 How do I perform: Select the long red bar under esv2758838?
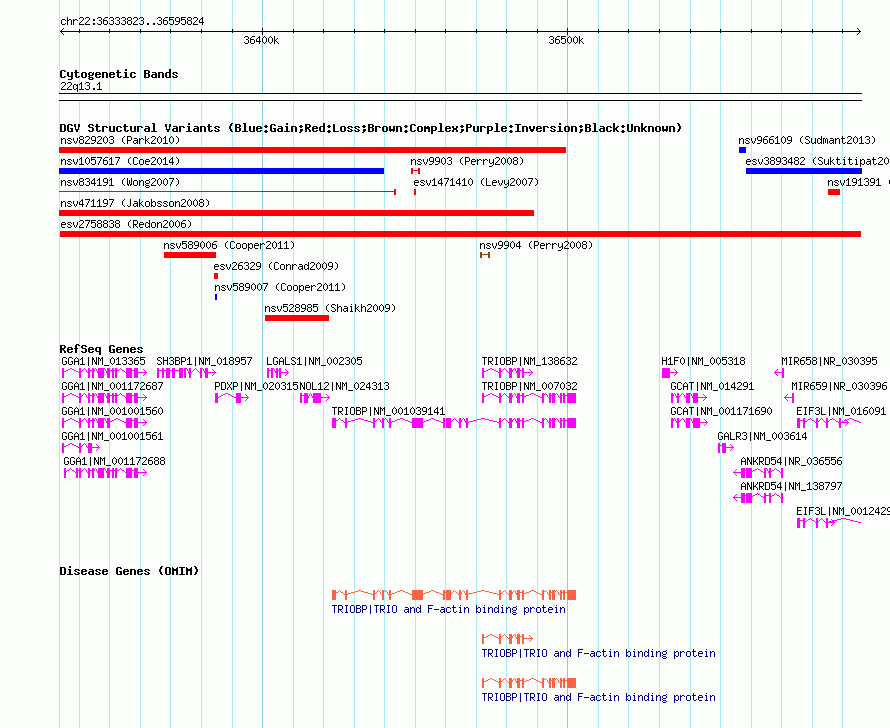pos(460,234)
